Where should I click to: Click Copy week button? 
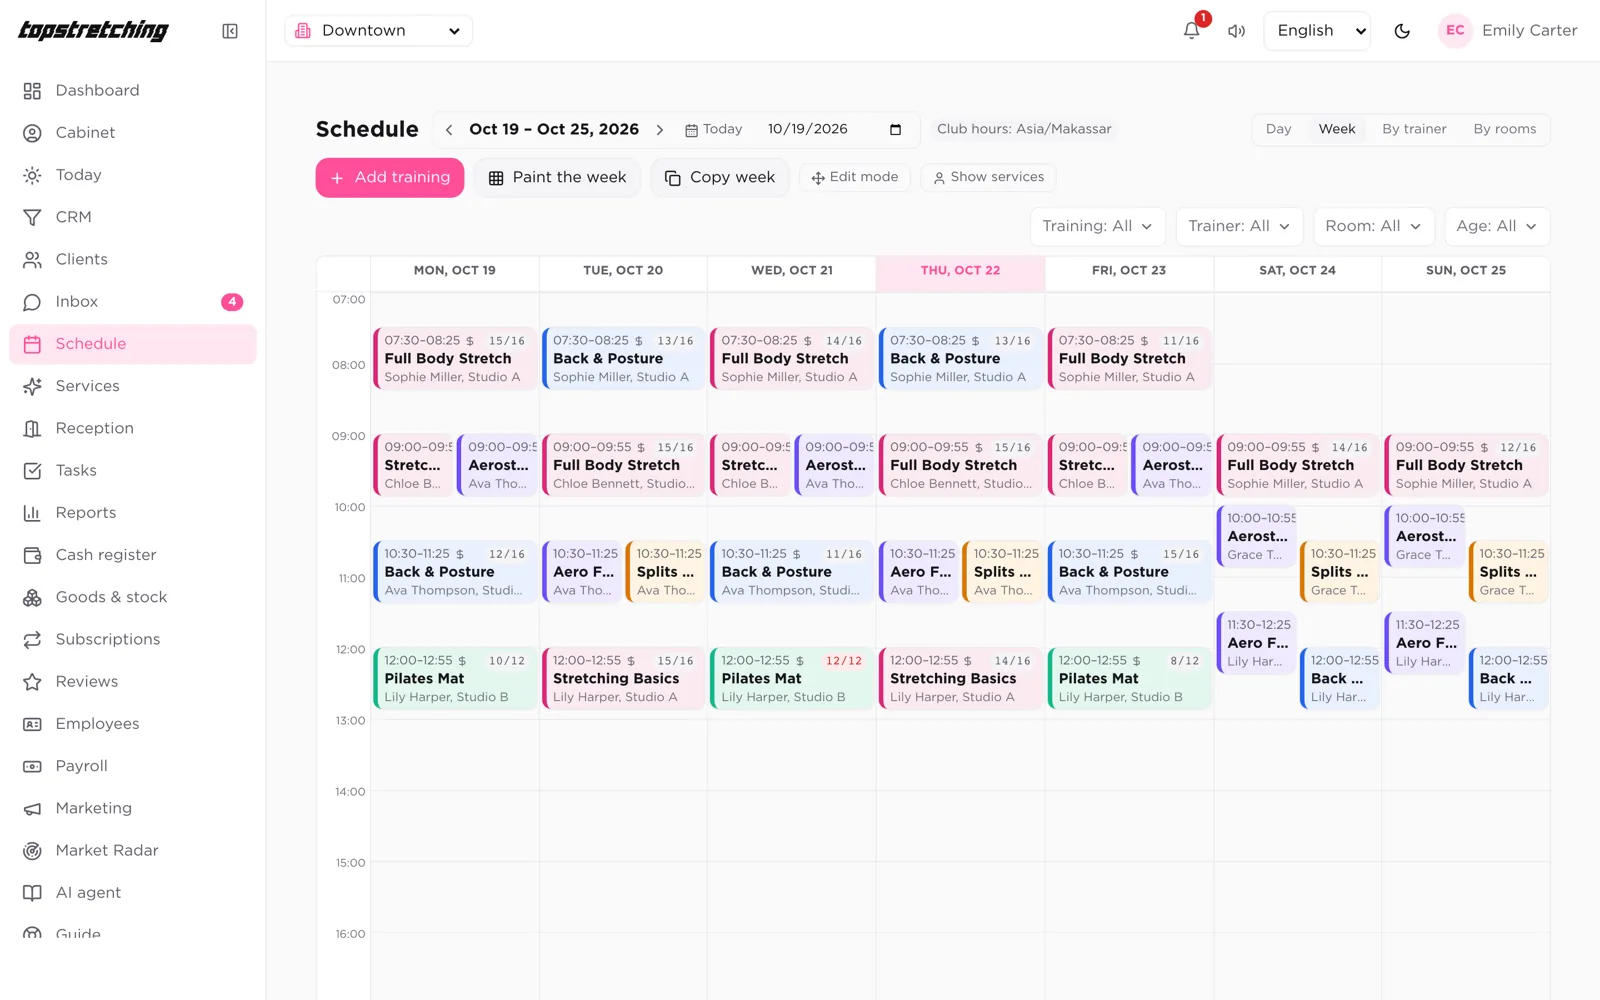[x=720, y=178]
